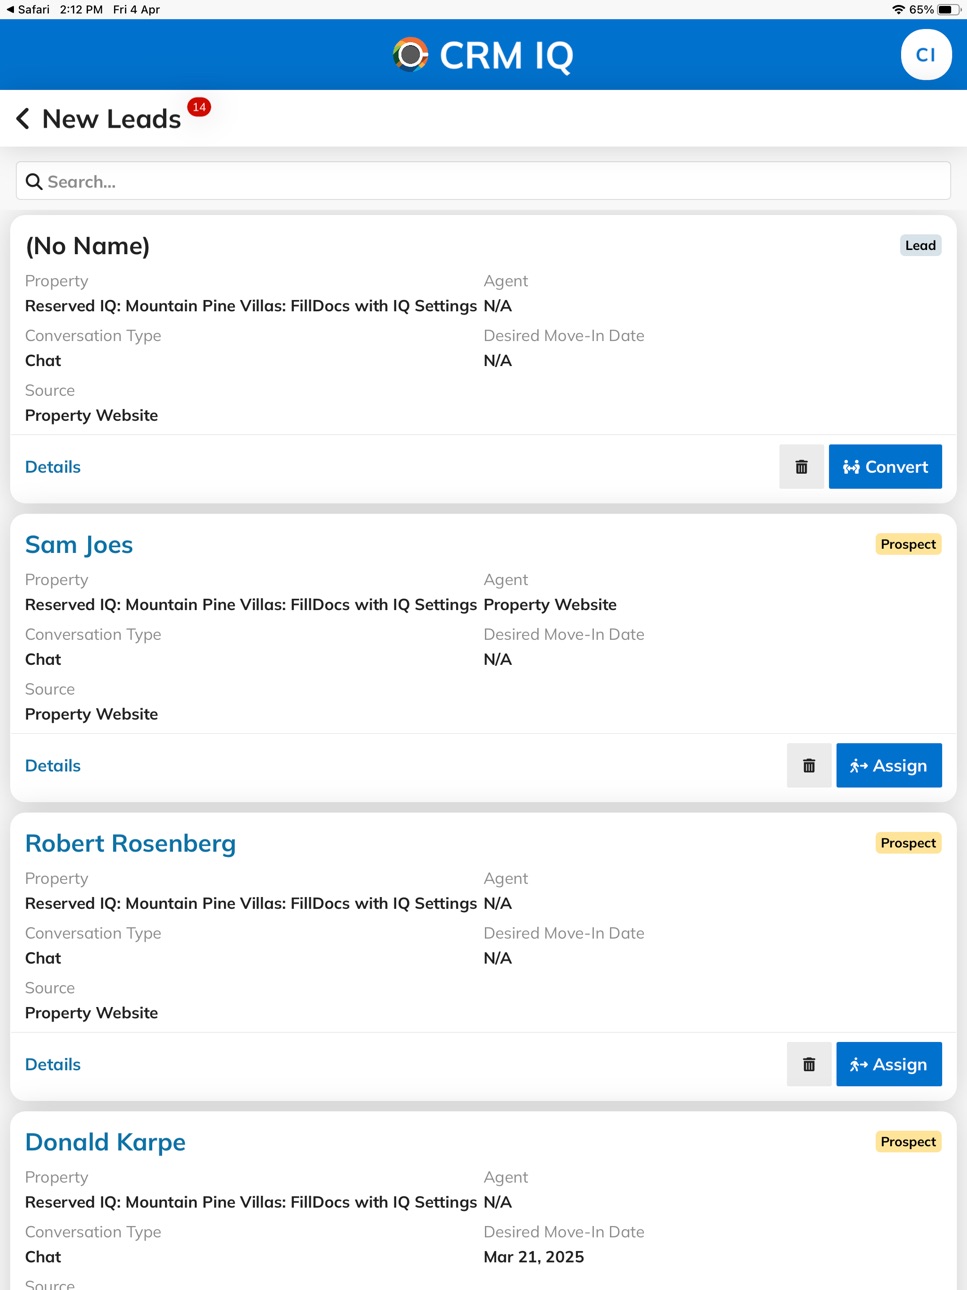Screen dimensions: 967x1290
Task: Click New Leads page title
Action: pos(111,119)
